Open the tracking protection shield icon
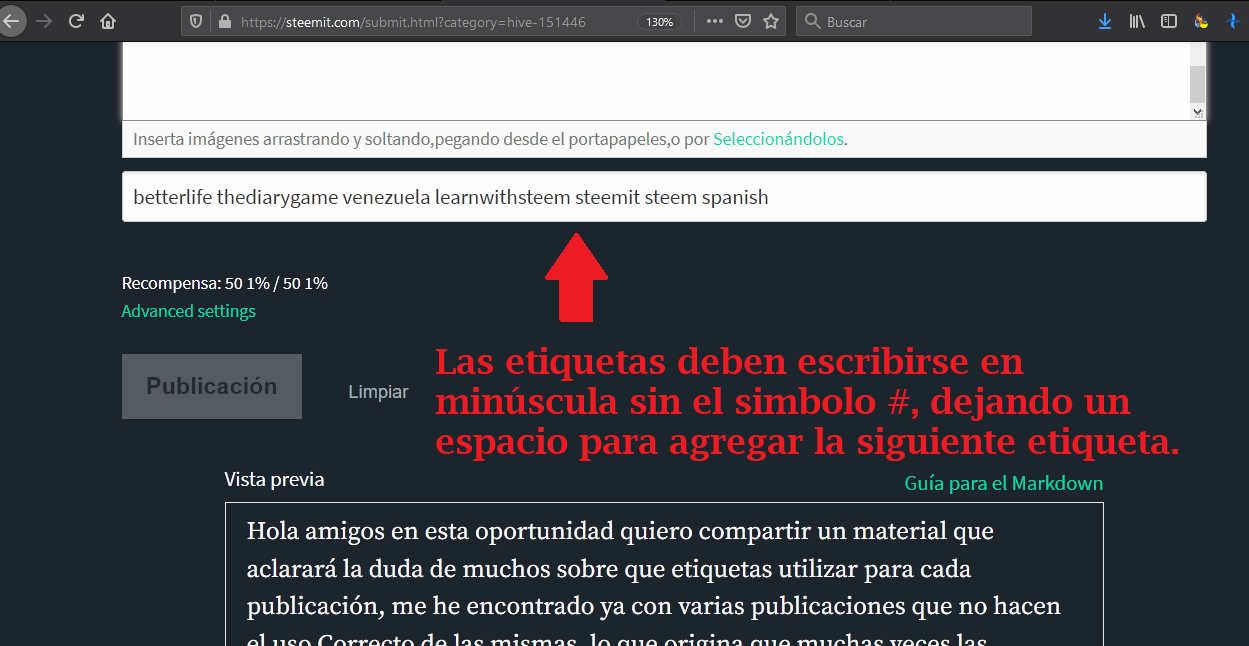1249x646 pixels. 197,21
